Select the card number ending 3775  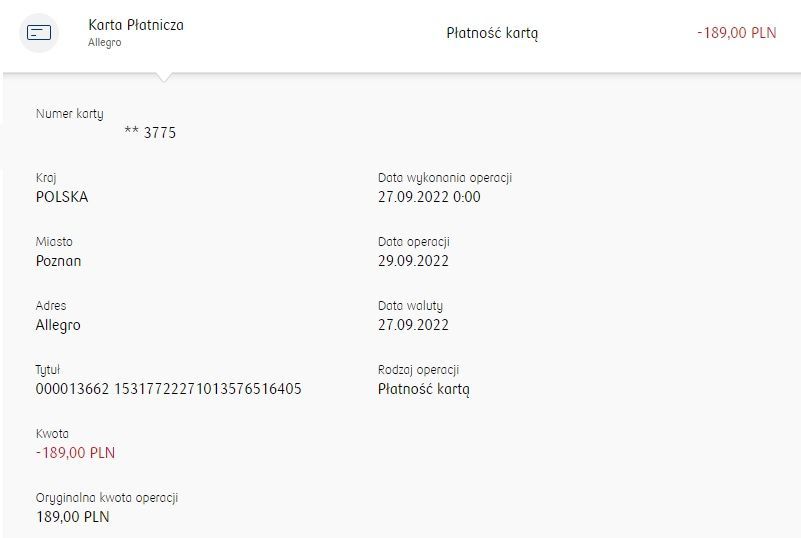click(150, 133)
